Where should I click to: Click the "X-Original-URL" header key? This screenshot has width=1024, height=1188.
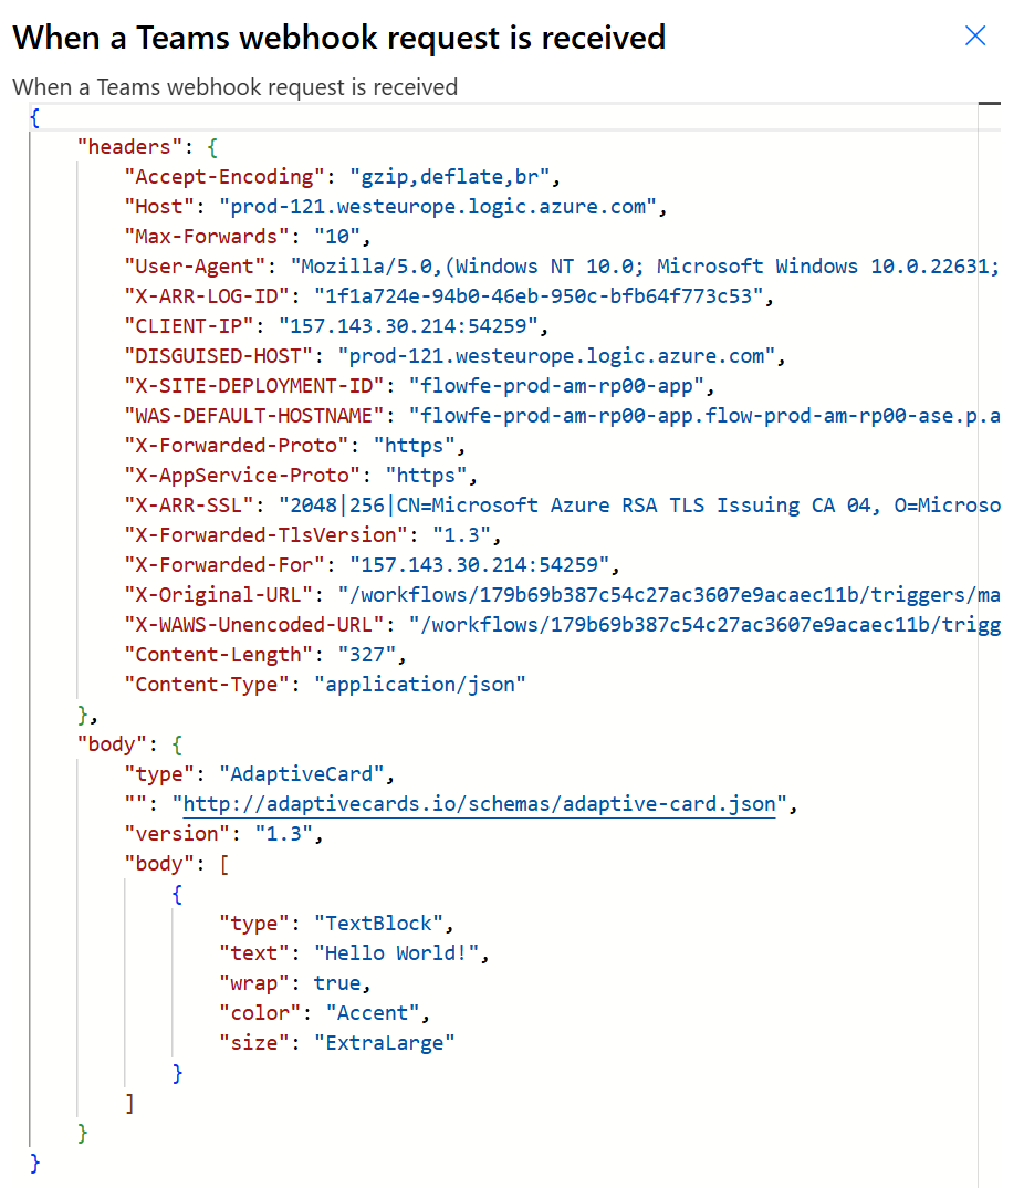coord(213,595)
